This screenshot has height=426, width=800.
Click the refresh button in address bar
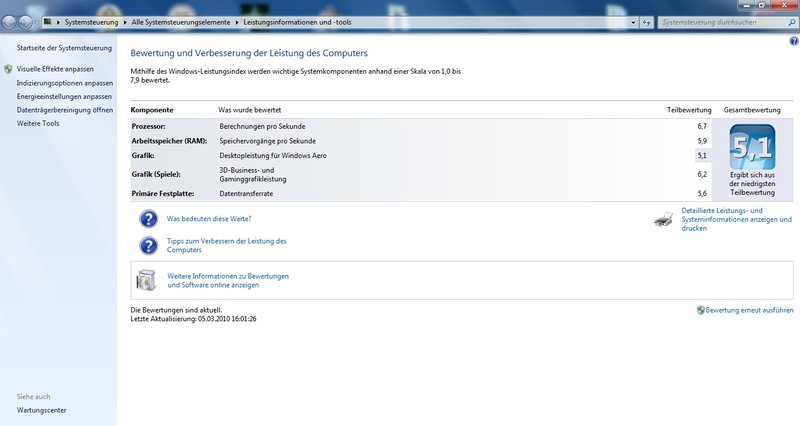(x=646, y=22)
